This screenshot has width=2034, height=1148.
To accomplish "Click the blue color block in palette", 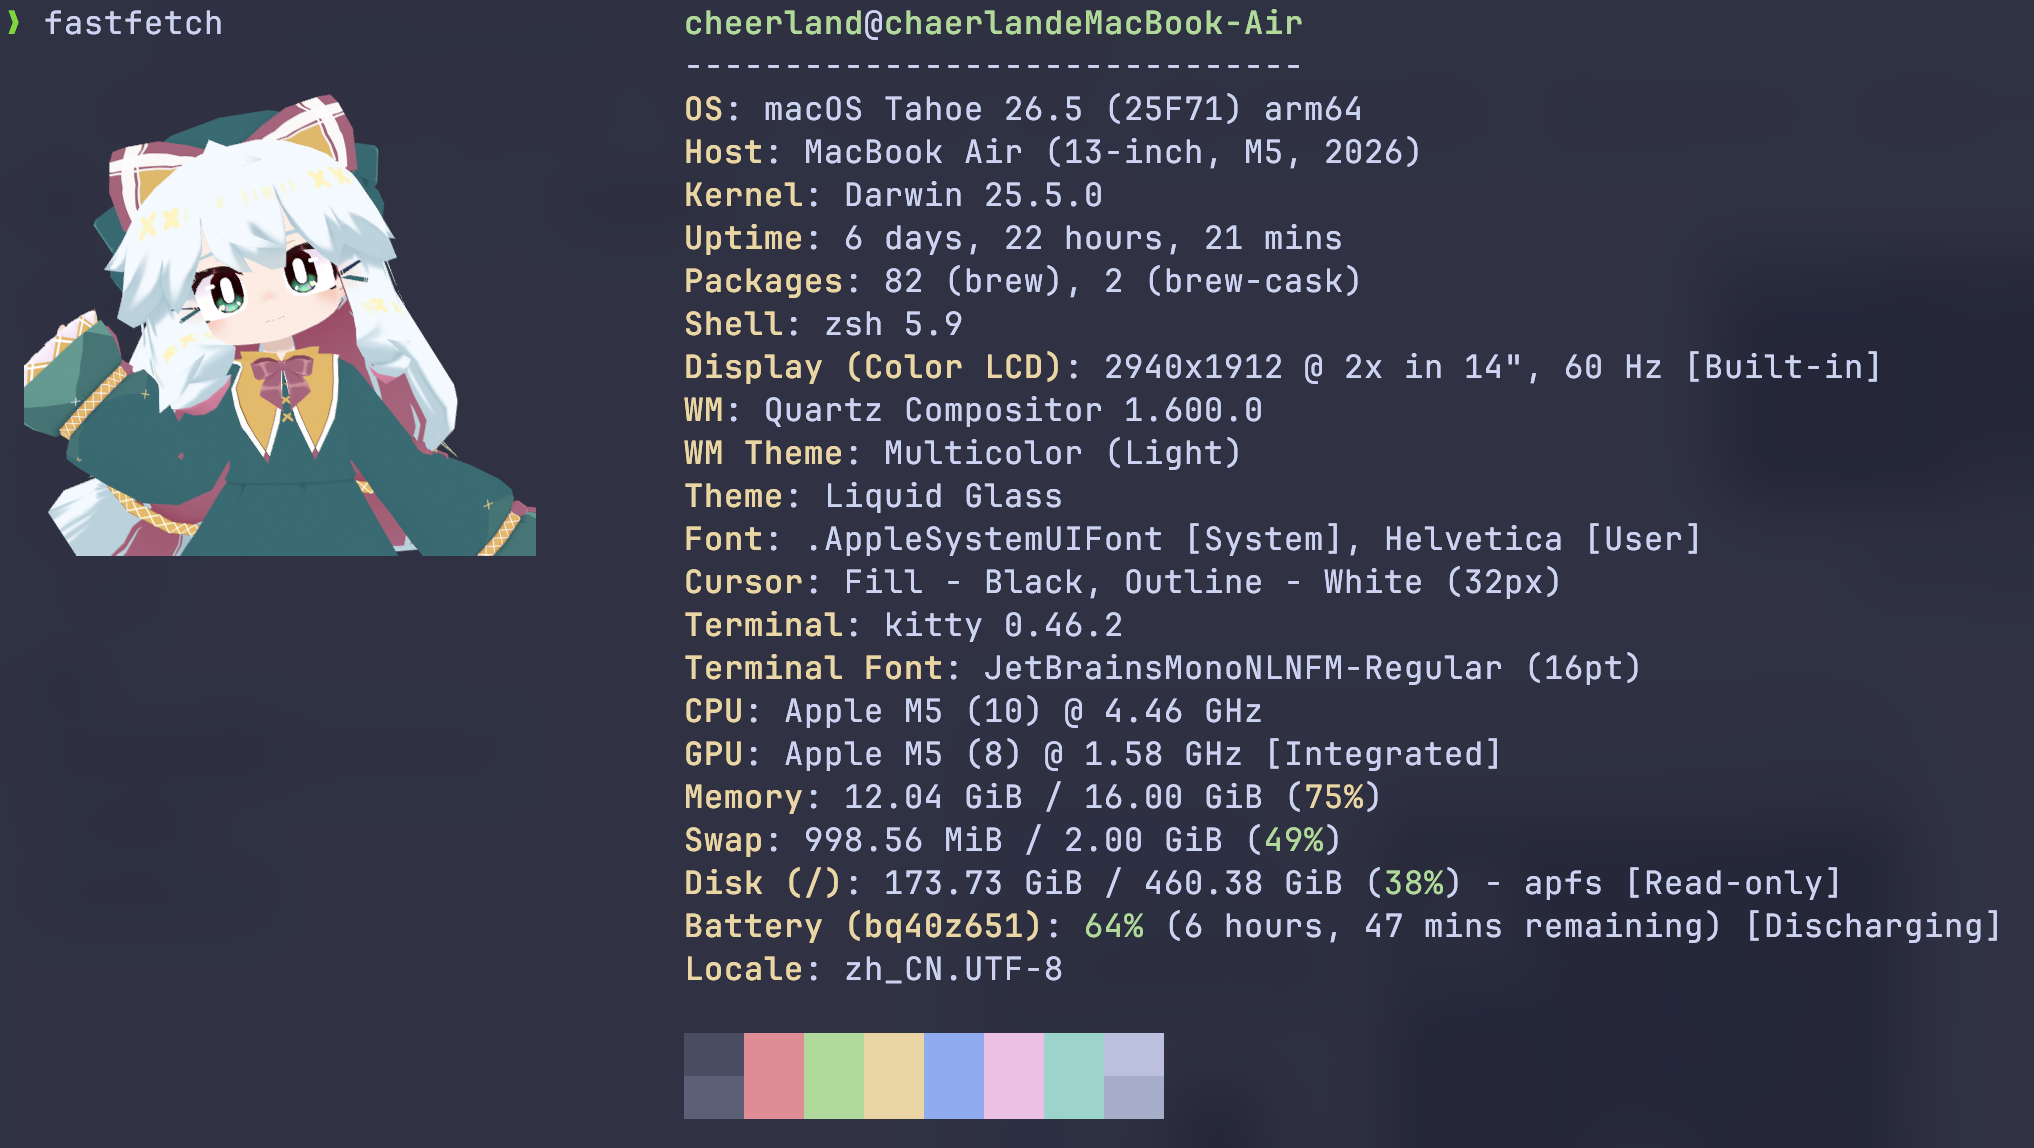I will tap(954, 1076).
